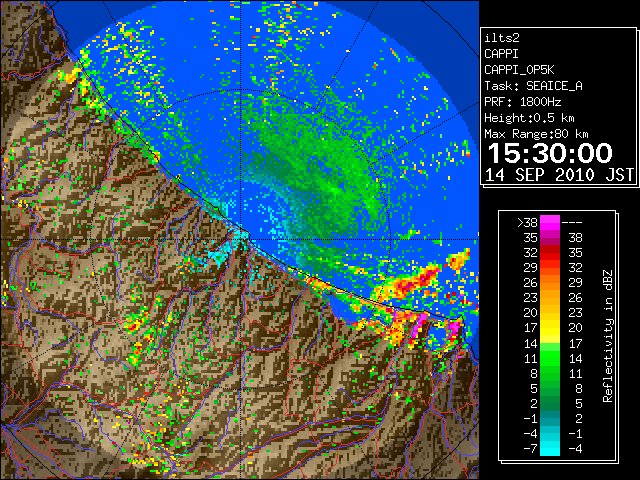Click the 'Max Range:80 km' text
Image resolution: width=640 pixels, height=480 pixels.
(x=536, y=134)
